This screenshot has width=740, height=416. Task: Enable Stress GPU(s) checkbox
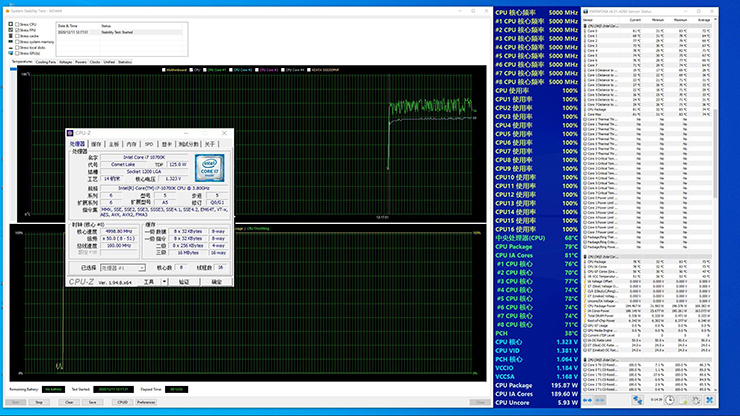(x=17, y=53)
